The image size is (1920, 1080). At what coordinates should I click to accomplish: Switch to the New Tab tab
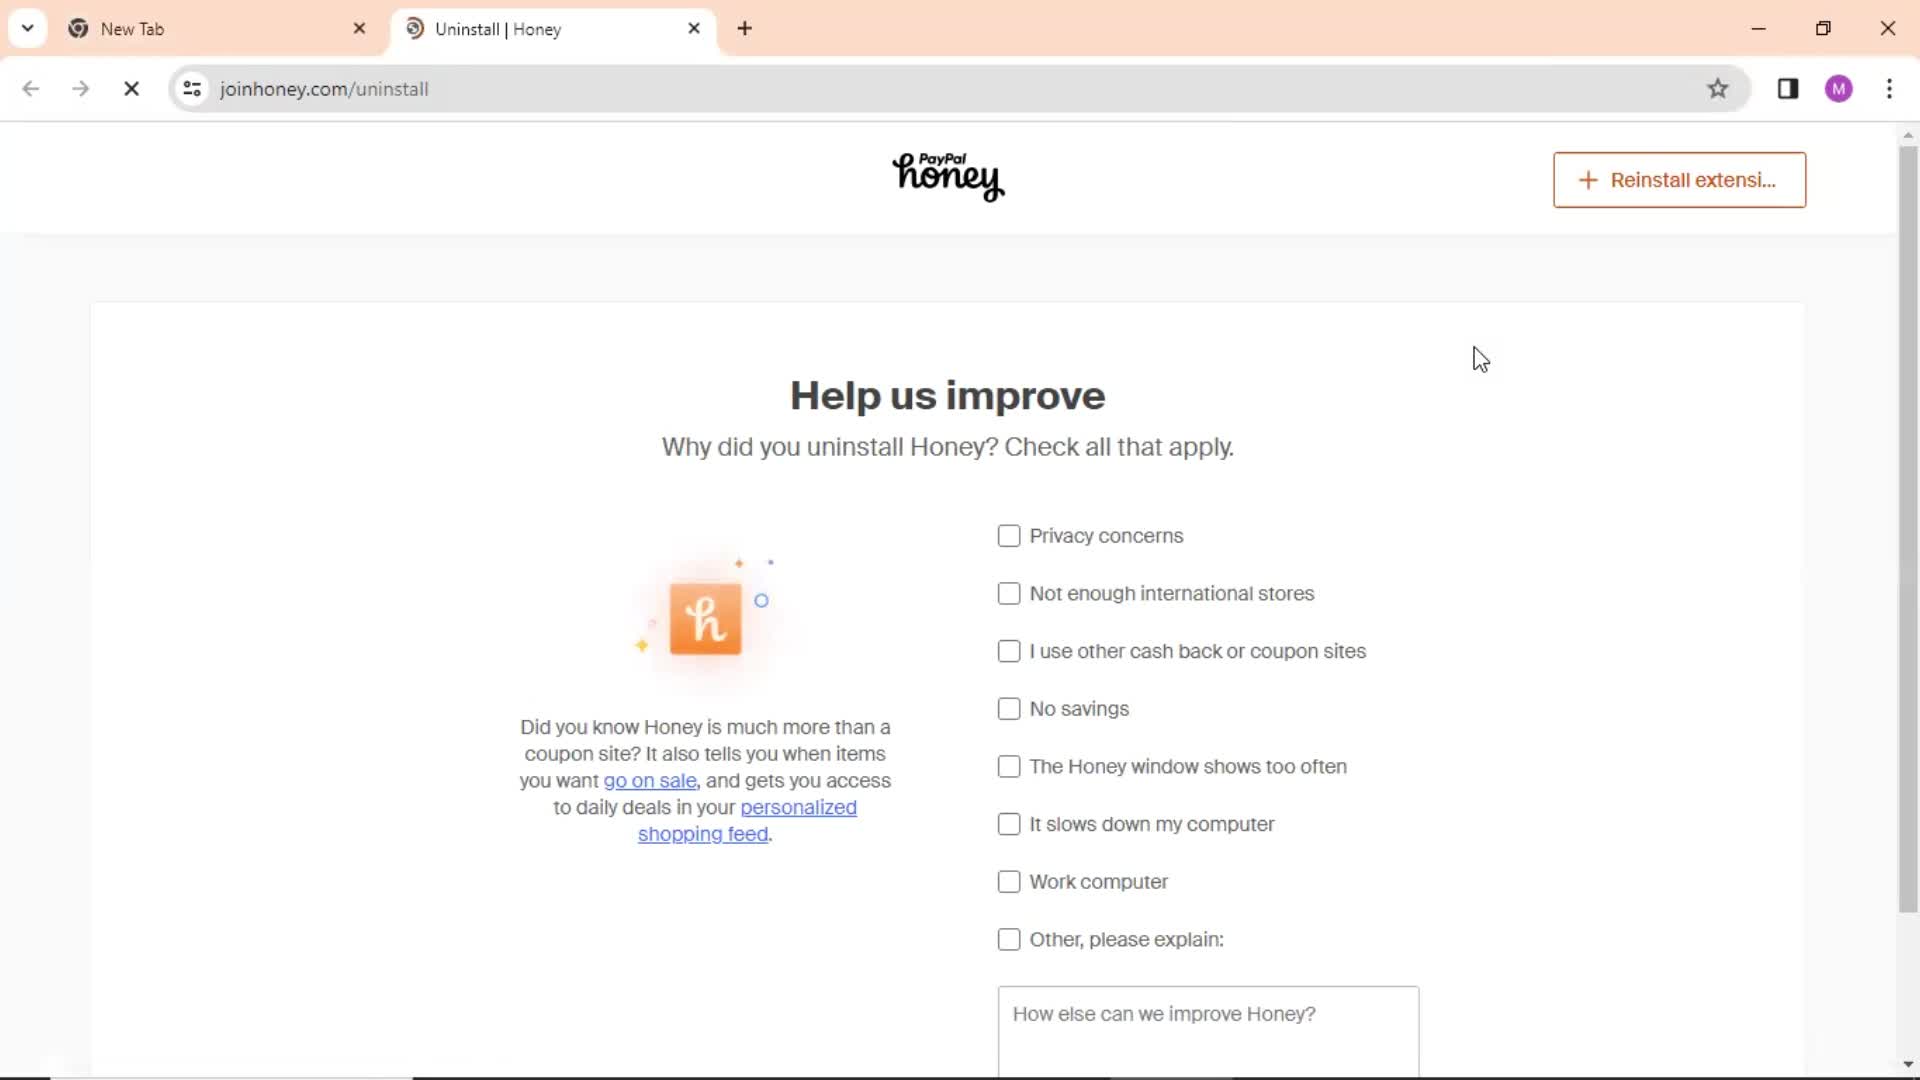click(x=218, y=29)
